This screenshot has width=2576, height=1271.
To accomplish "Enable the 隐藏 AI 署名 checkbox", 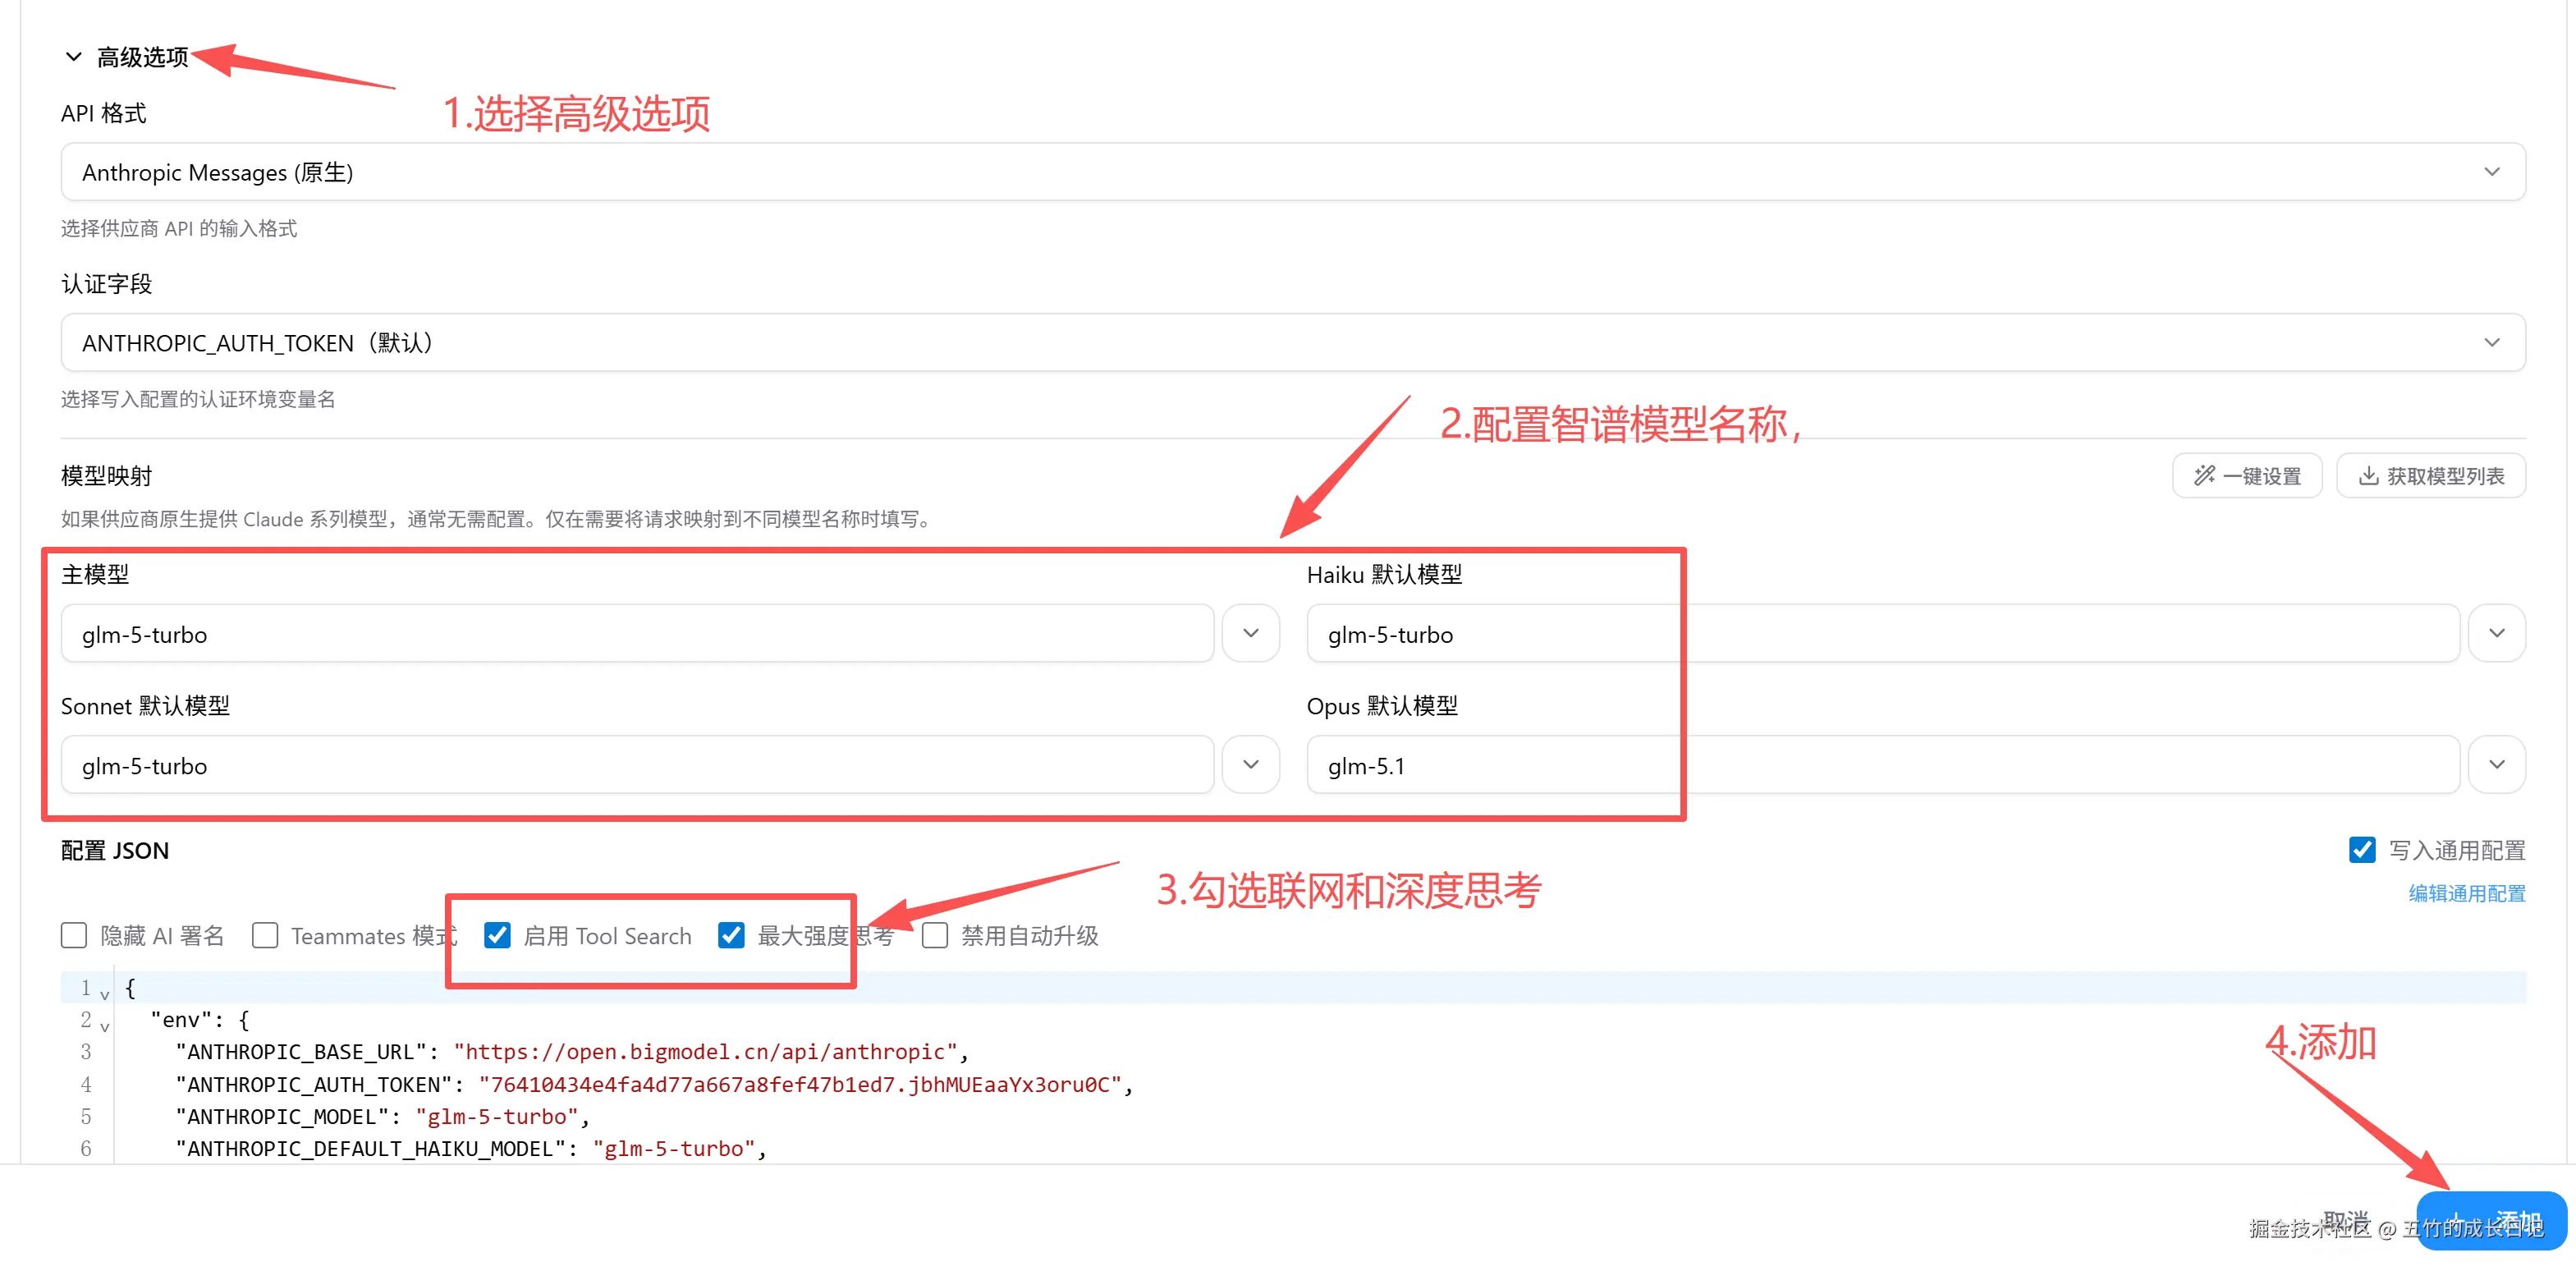I will click(74, 936).
